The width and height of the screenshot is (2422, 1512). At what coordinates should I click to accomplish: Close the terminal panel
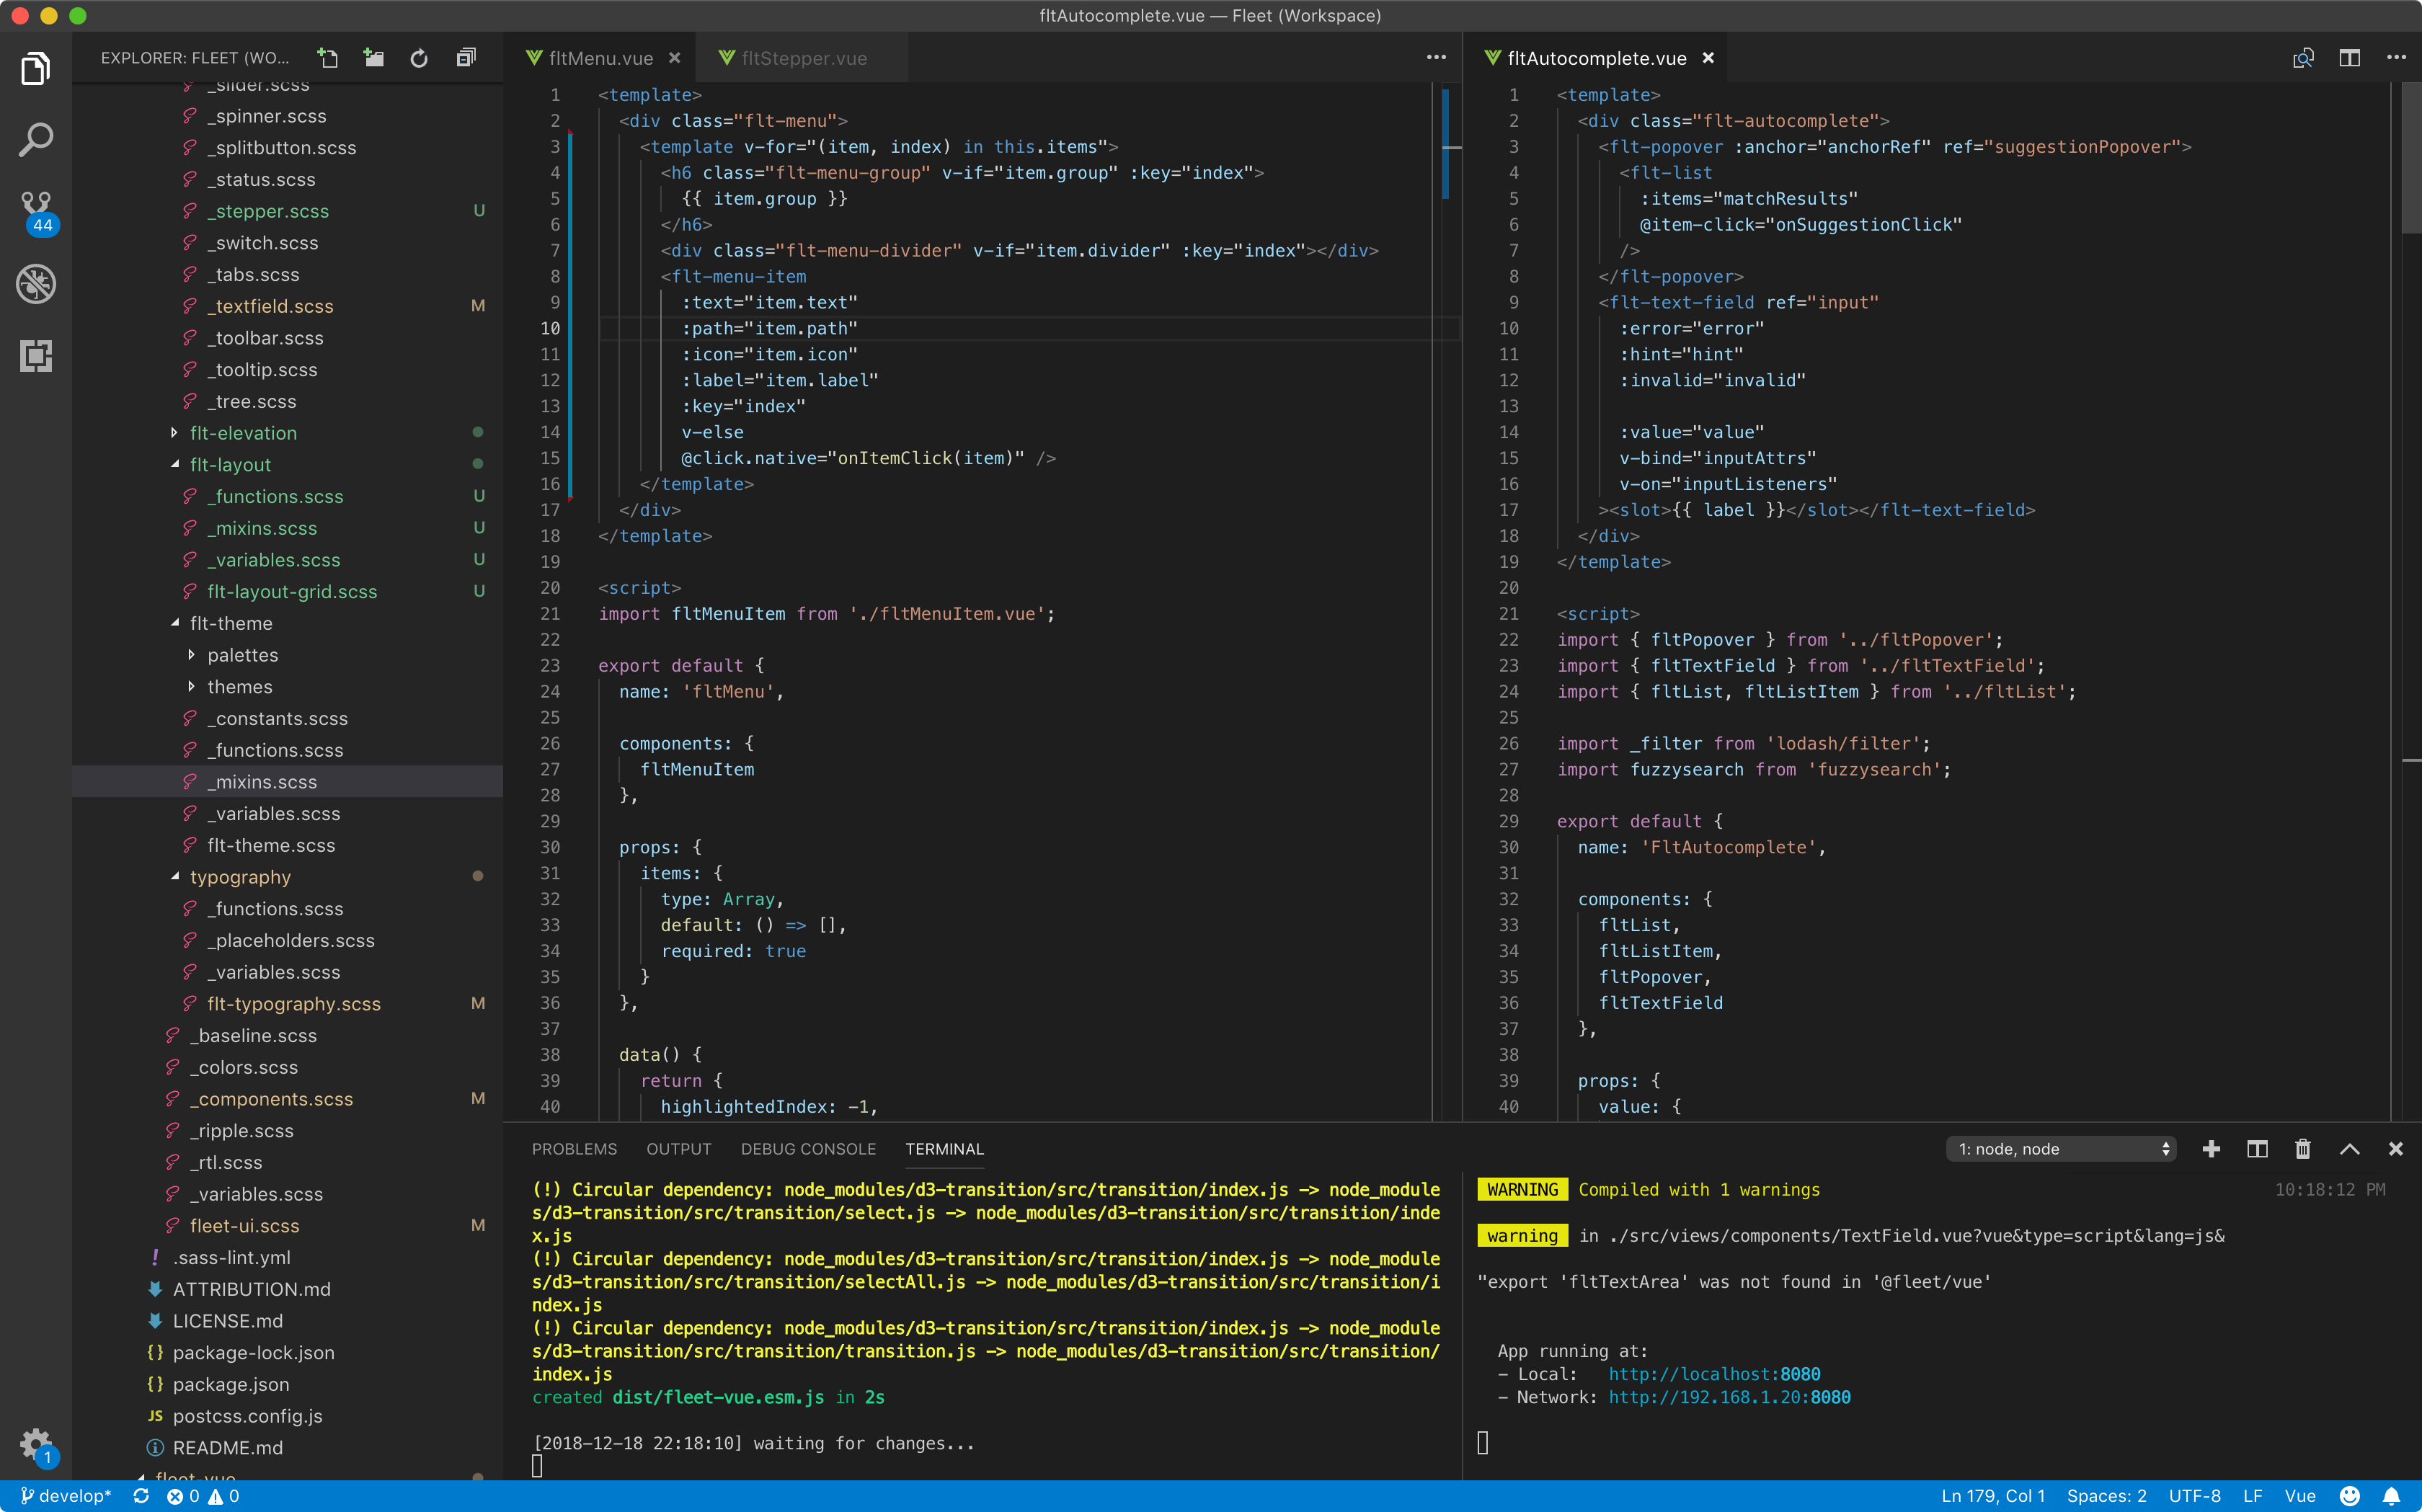pos(2395,1149)
